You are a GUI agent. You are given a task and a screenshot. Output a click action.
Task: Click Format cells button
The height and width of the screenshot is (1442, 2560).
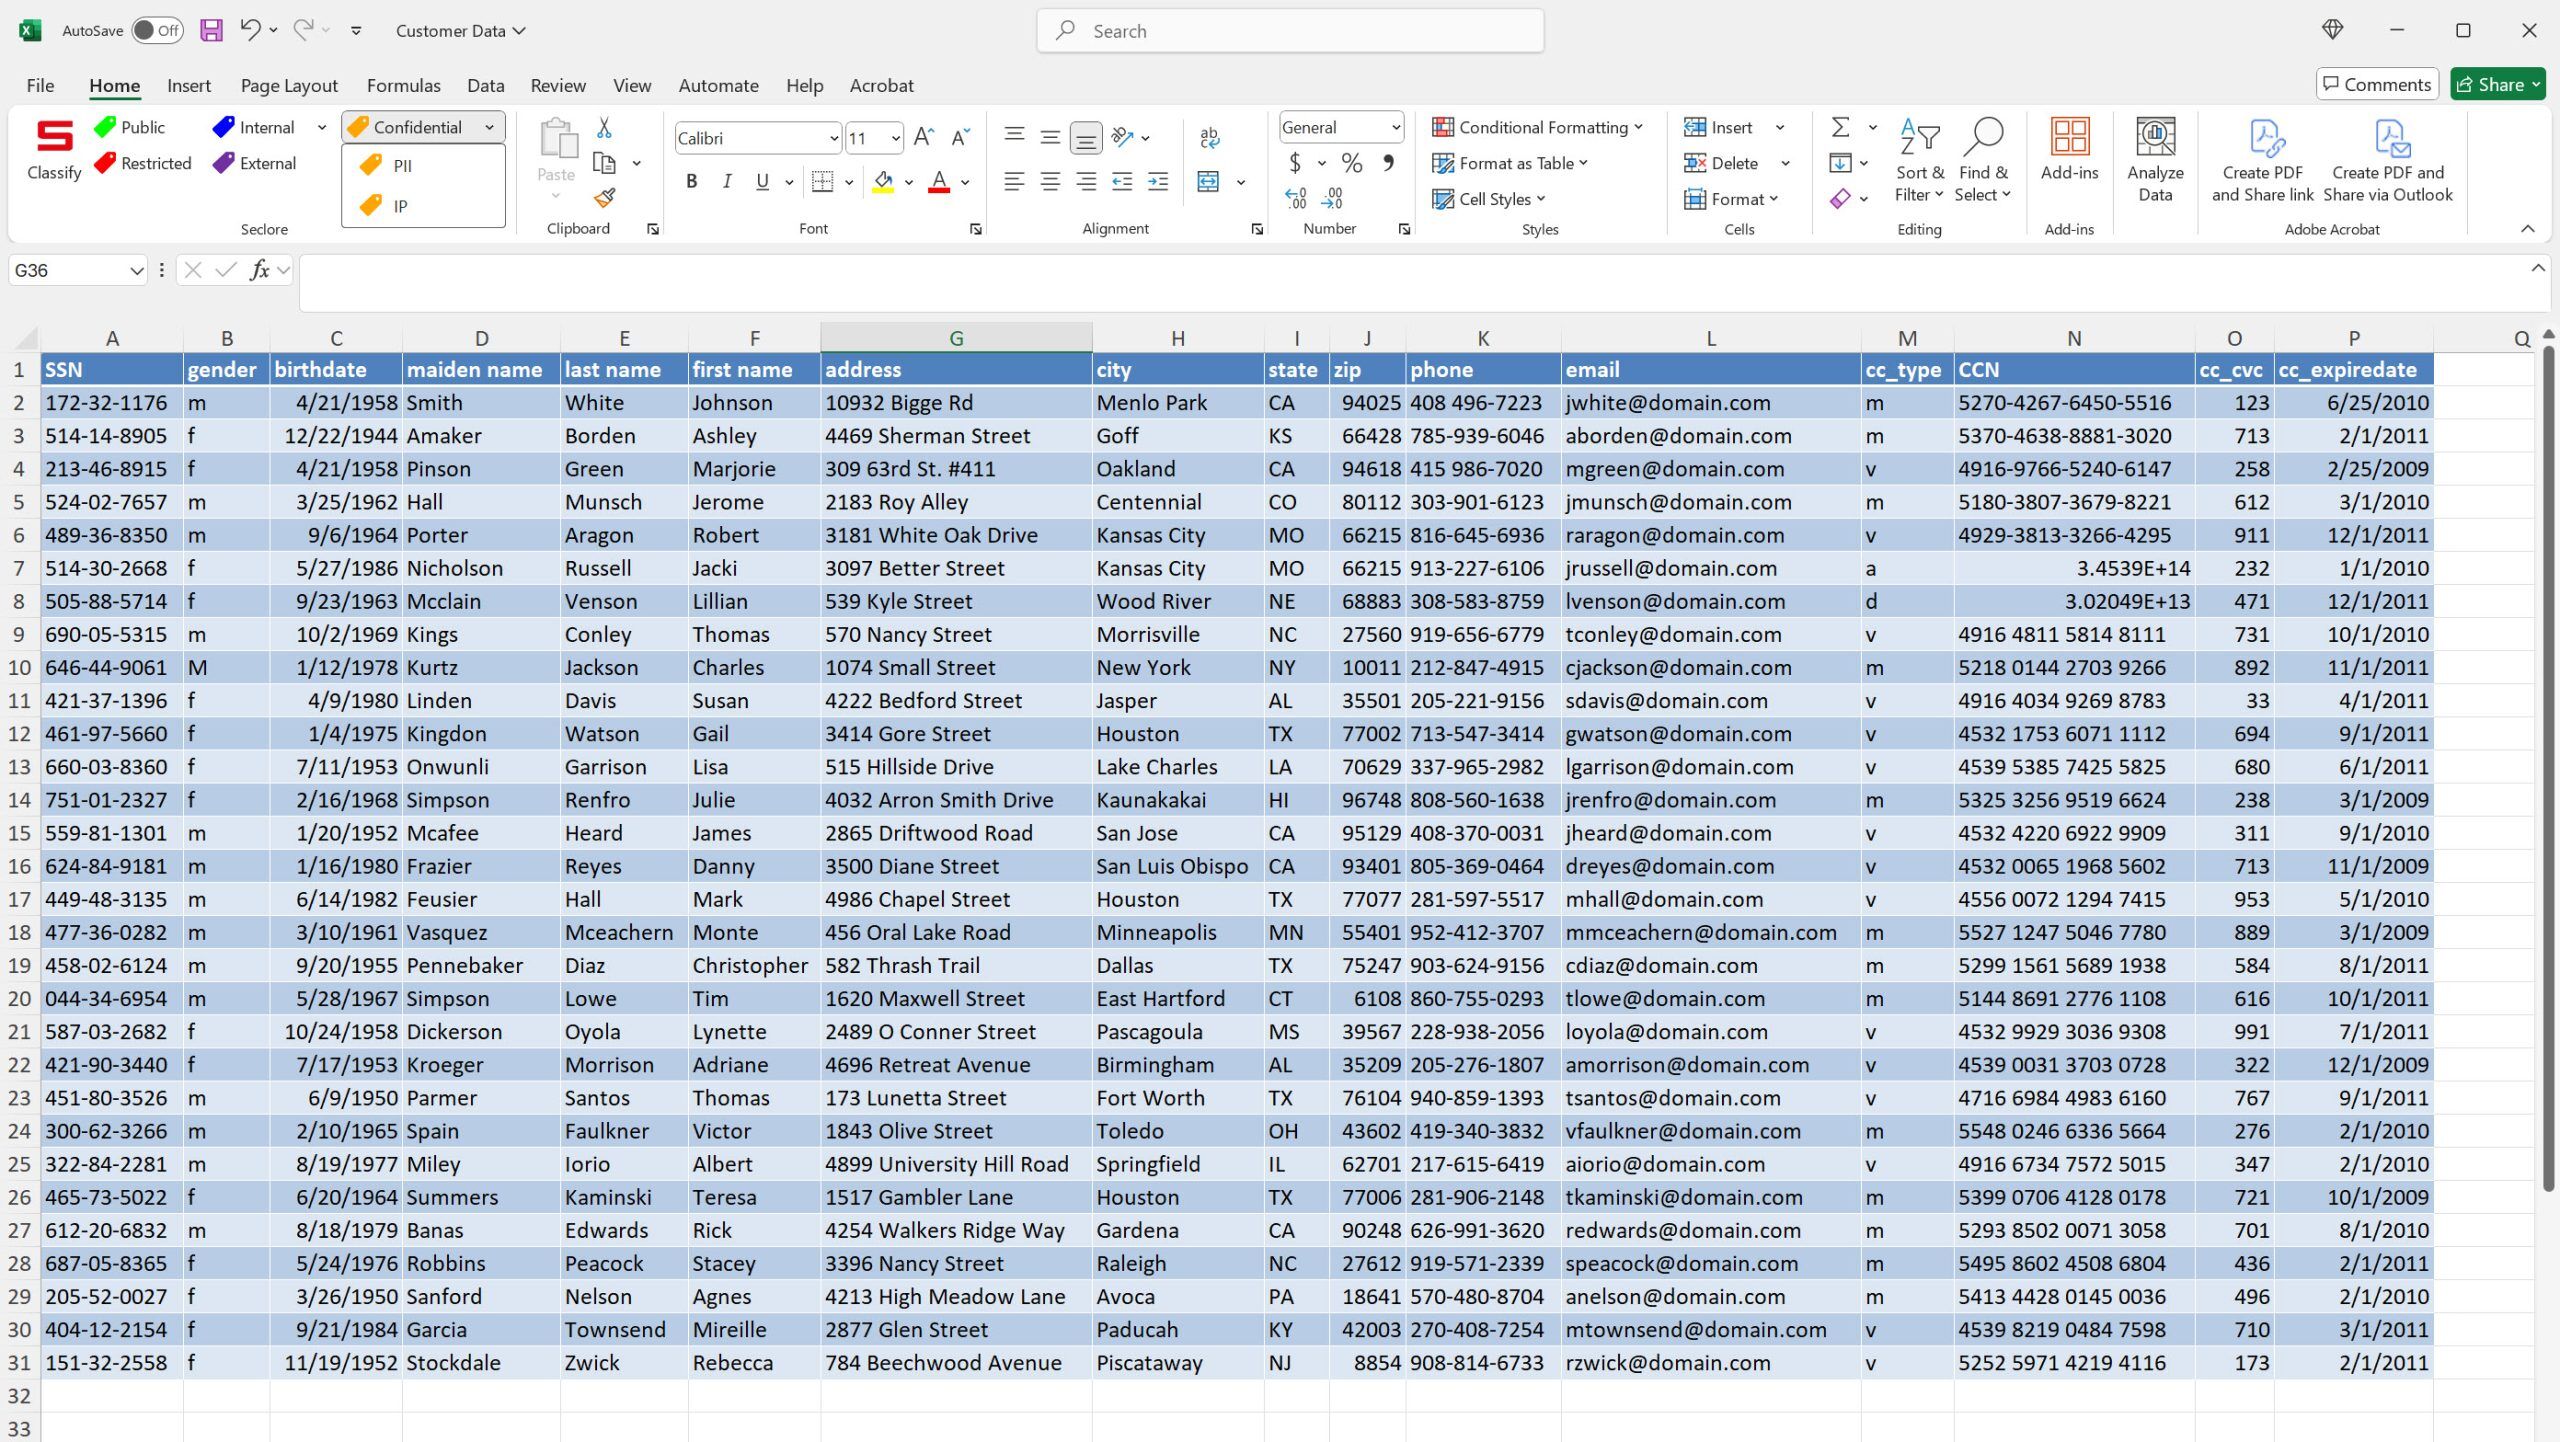[1731, 199]
